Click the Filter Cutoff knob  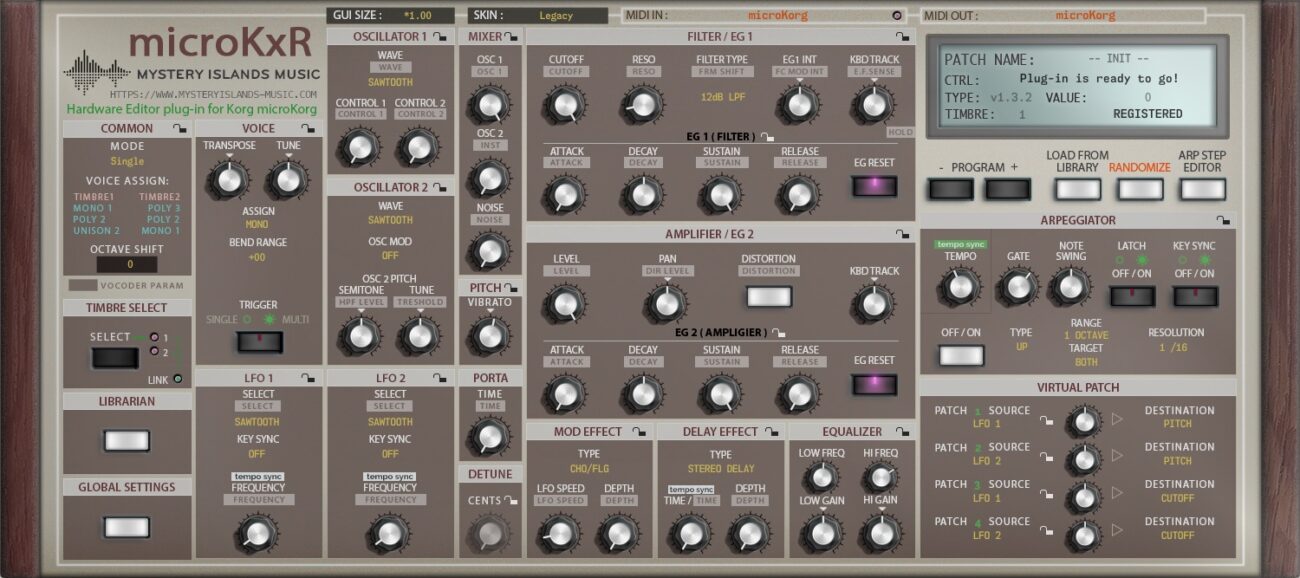565,102
